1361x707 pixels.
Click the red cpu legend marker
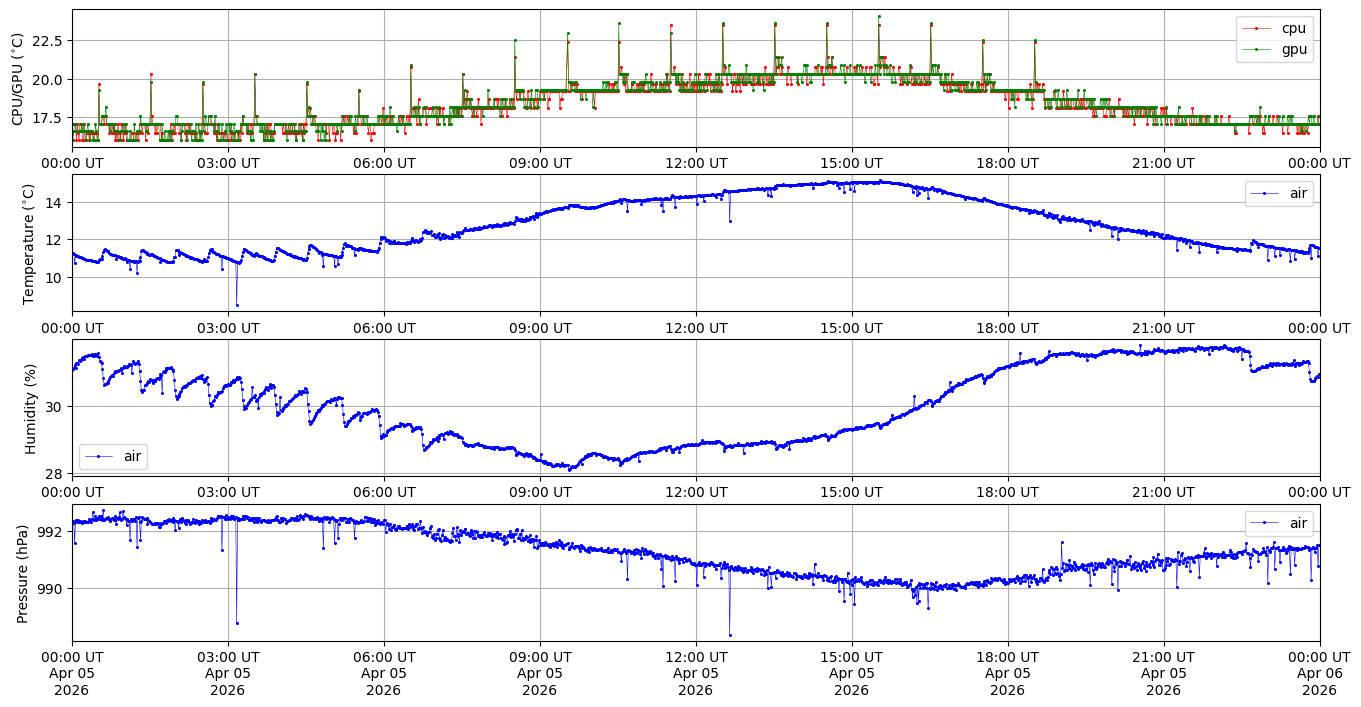(1258, 29)
